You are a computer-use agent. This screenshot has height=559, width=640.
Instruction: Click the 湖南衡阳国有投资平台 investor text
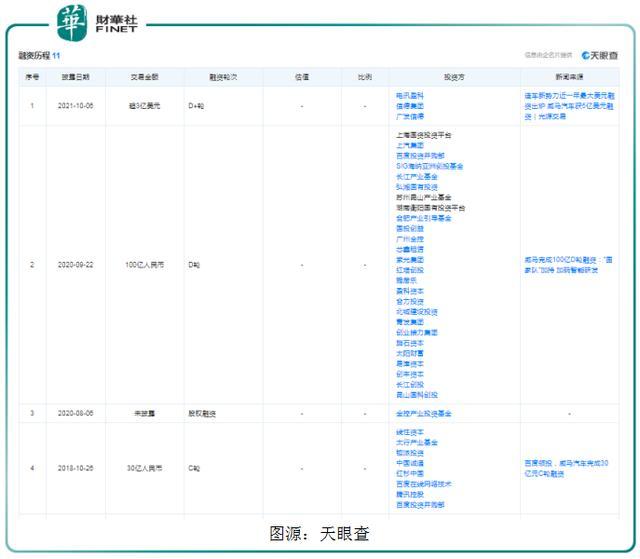pyautogui.click(x=431, y=208)
